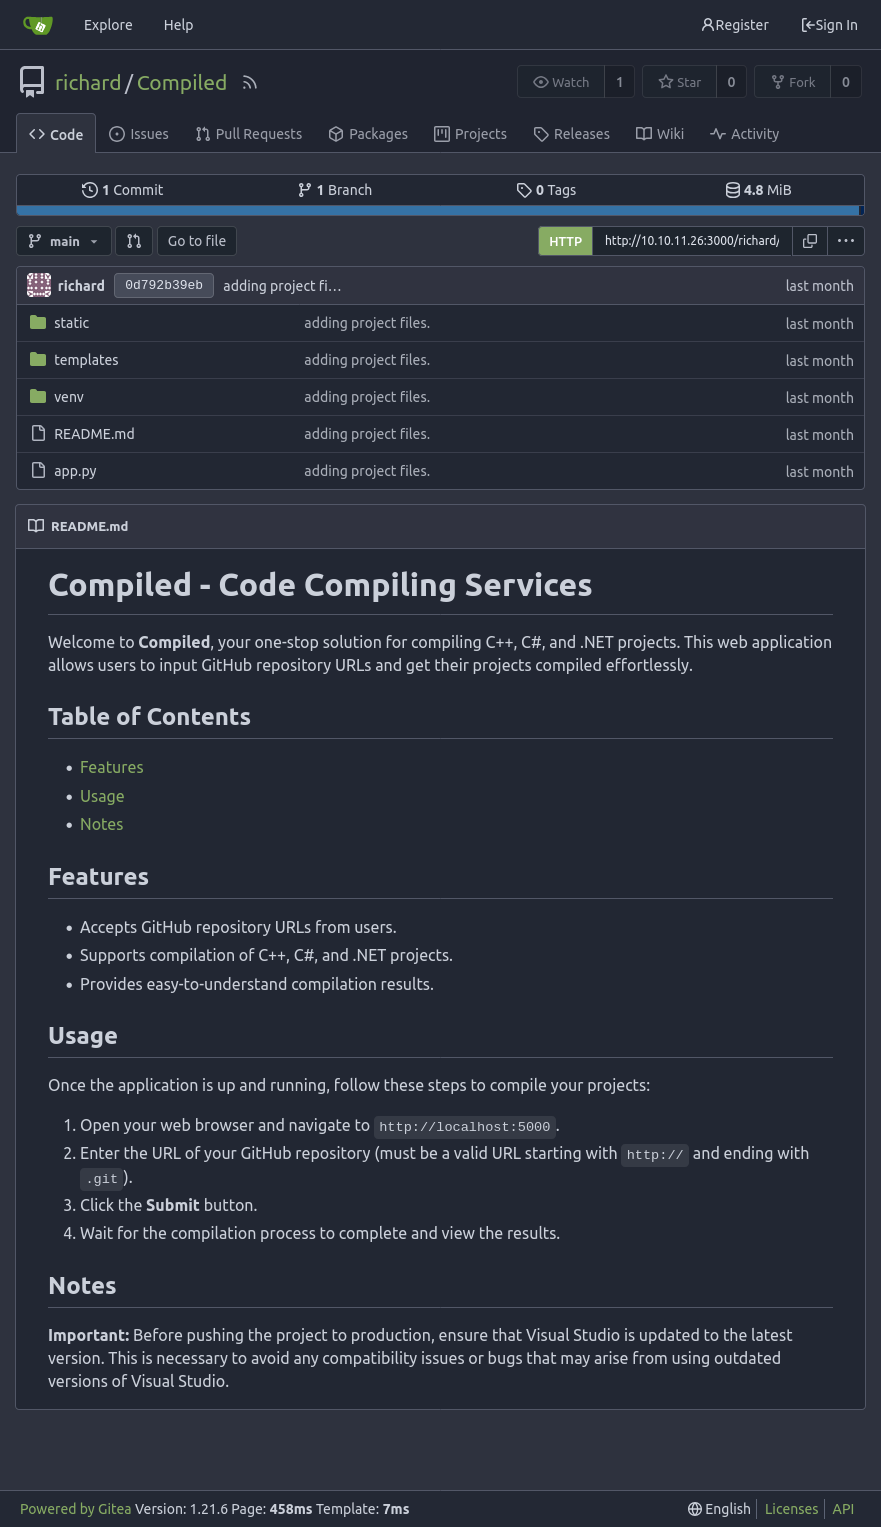Open the static folder

coord(71,323)
